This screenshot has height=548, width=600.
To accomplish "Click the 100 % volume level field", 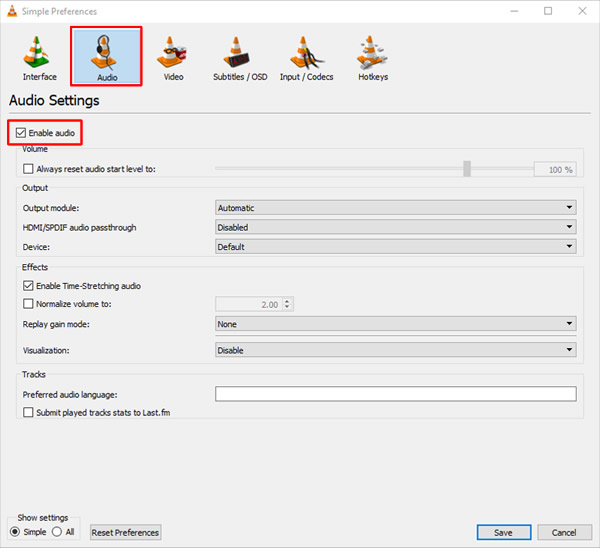I will (555, 169).
